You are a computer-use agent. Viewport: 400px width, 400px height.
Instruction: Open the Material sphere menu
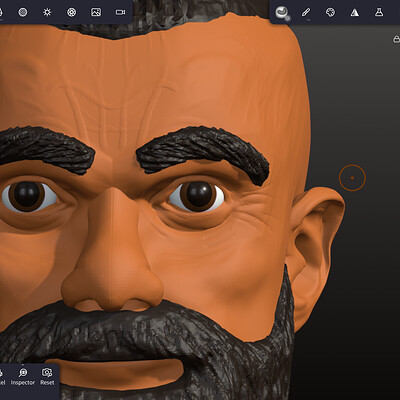click(23, 12)
